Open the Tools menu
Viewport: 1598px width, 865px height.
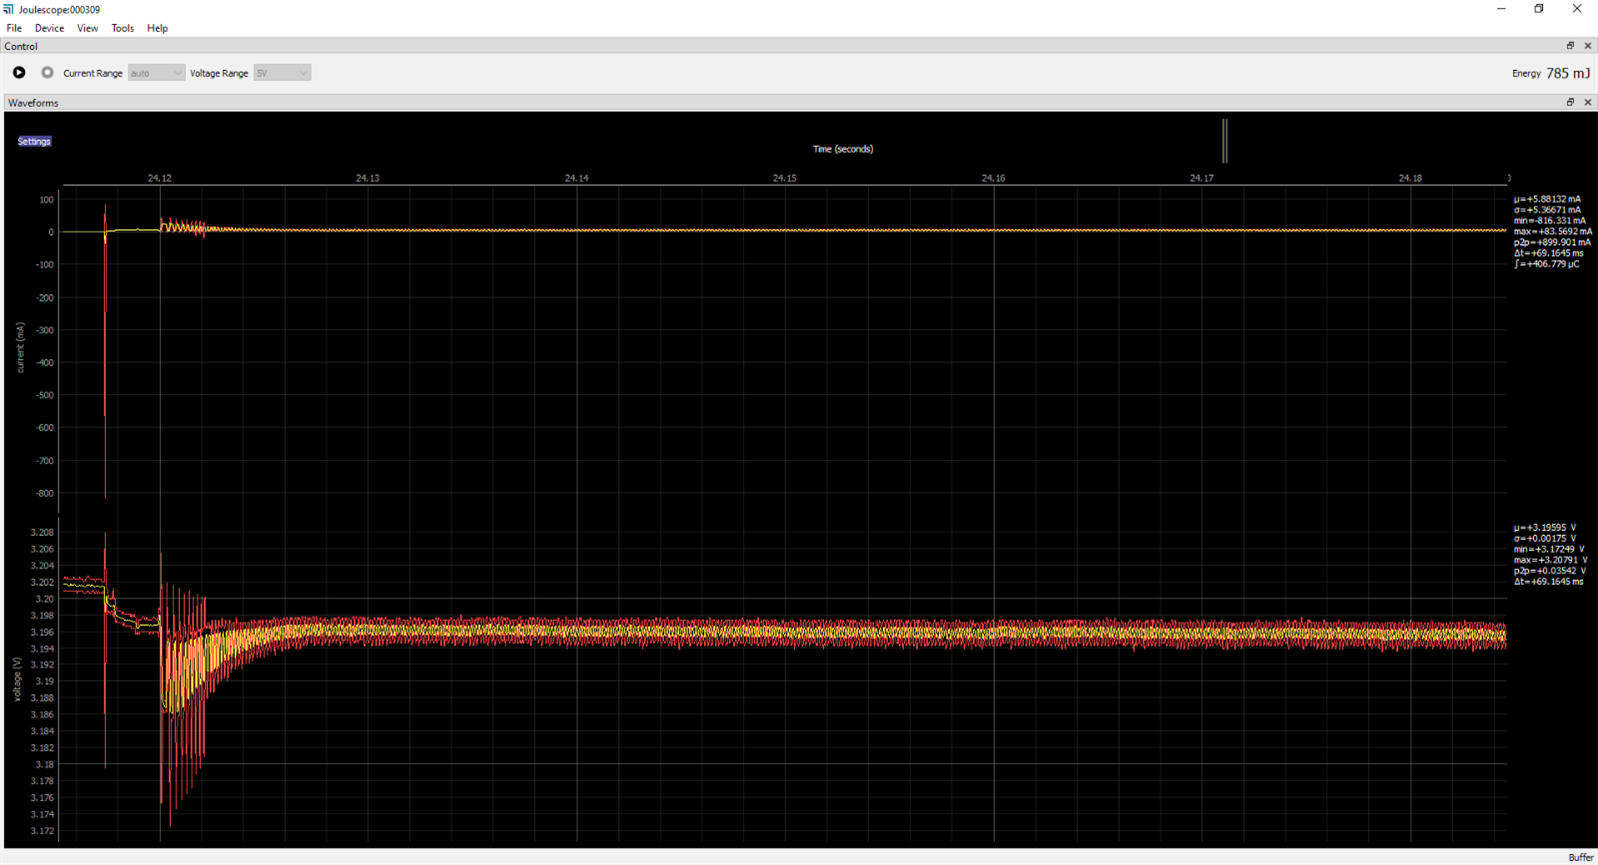(122, 28)
